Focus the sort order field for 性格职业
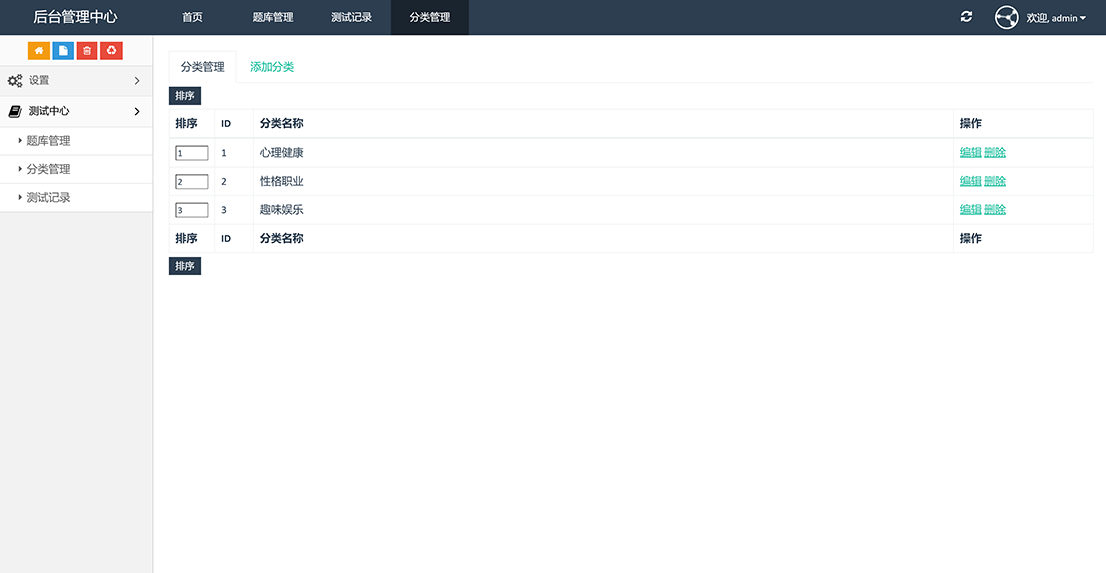The height and width of the screenshot is (573, 1106). click(192, 182)
